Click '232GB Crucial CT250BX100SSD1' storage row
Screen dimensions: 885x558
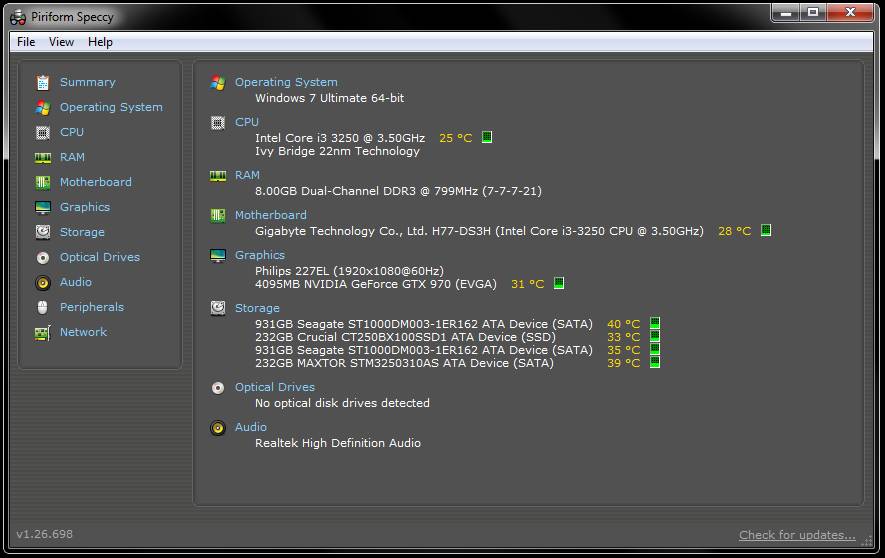point(405,337)
